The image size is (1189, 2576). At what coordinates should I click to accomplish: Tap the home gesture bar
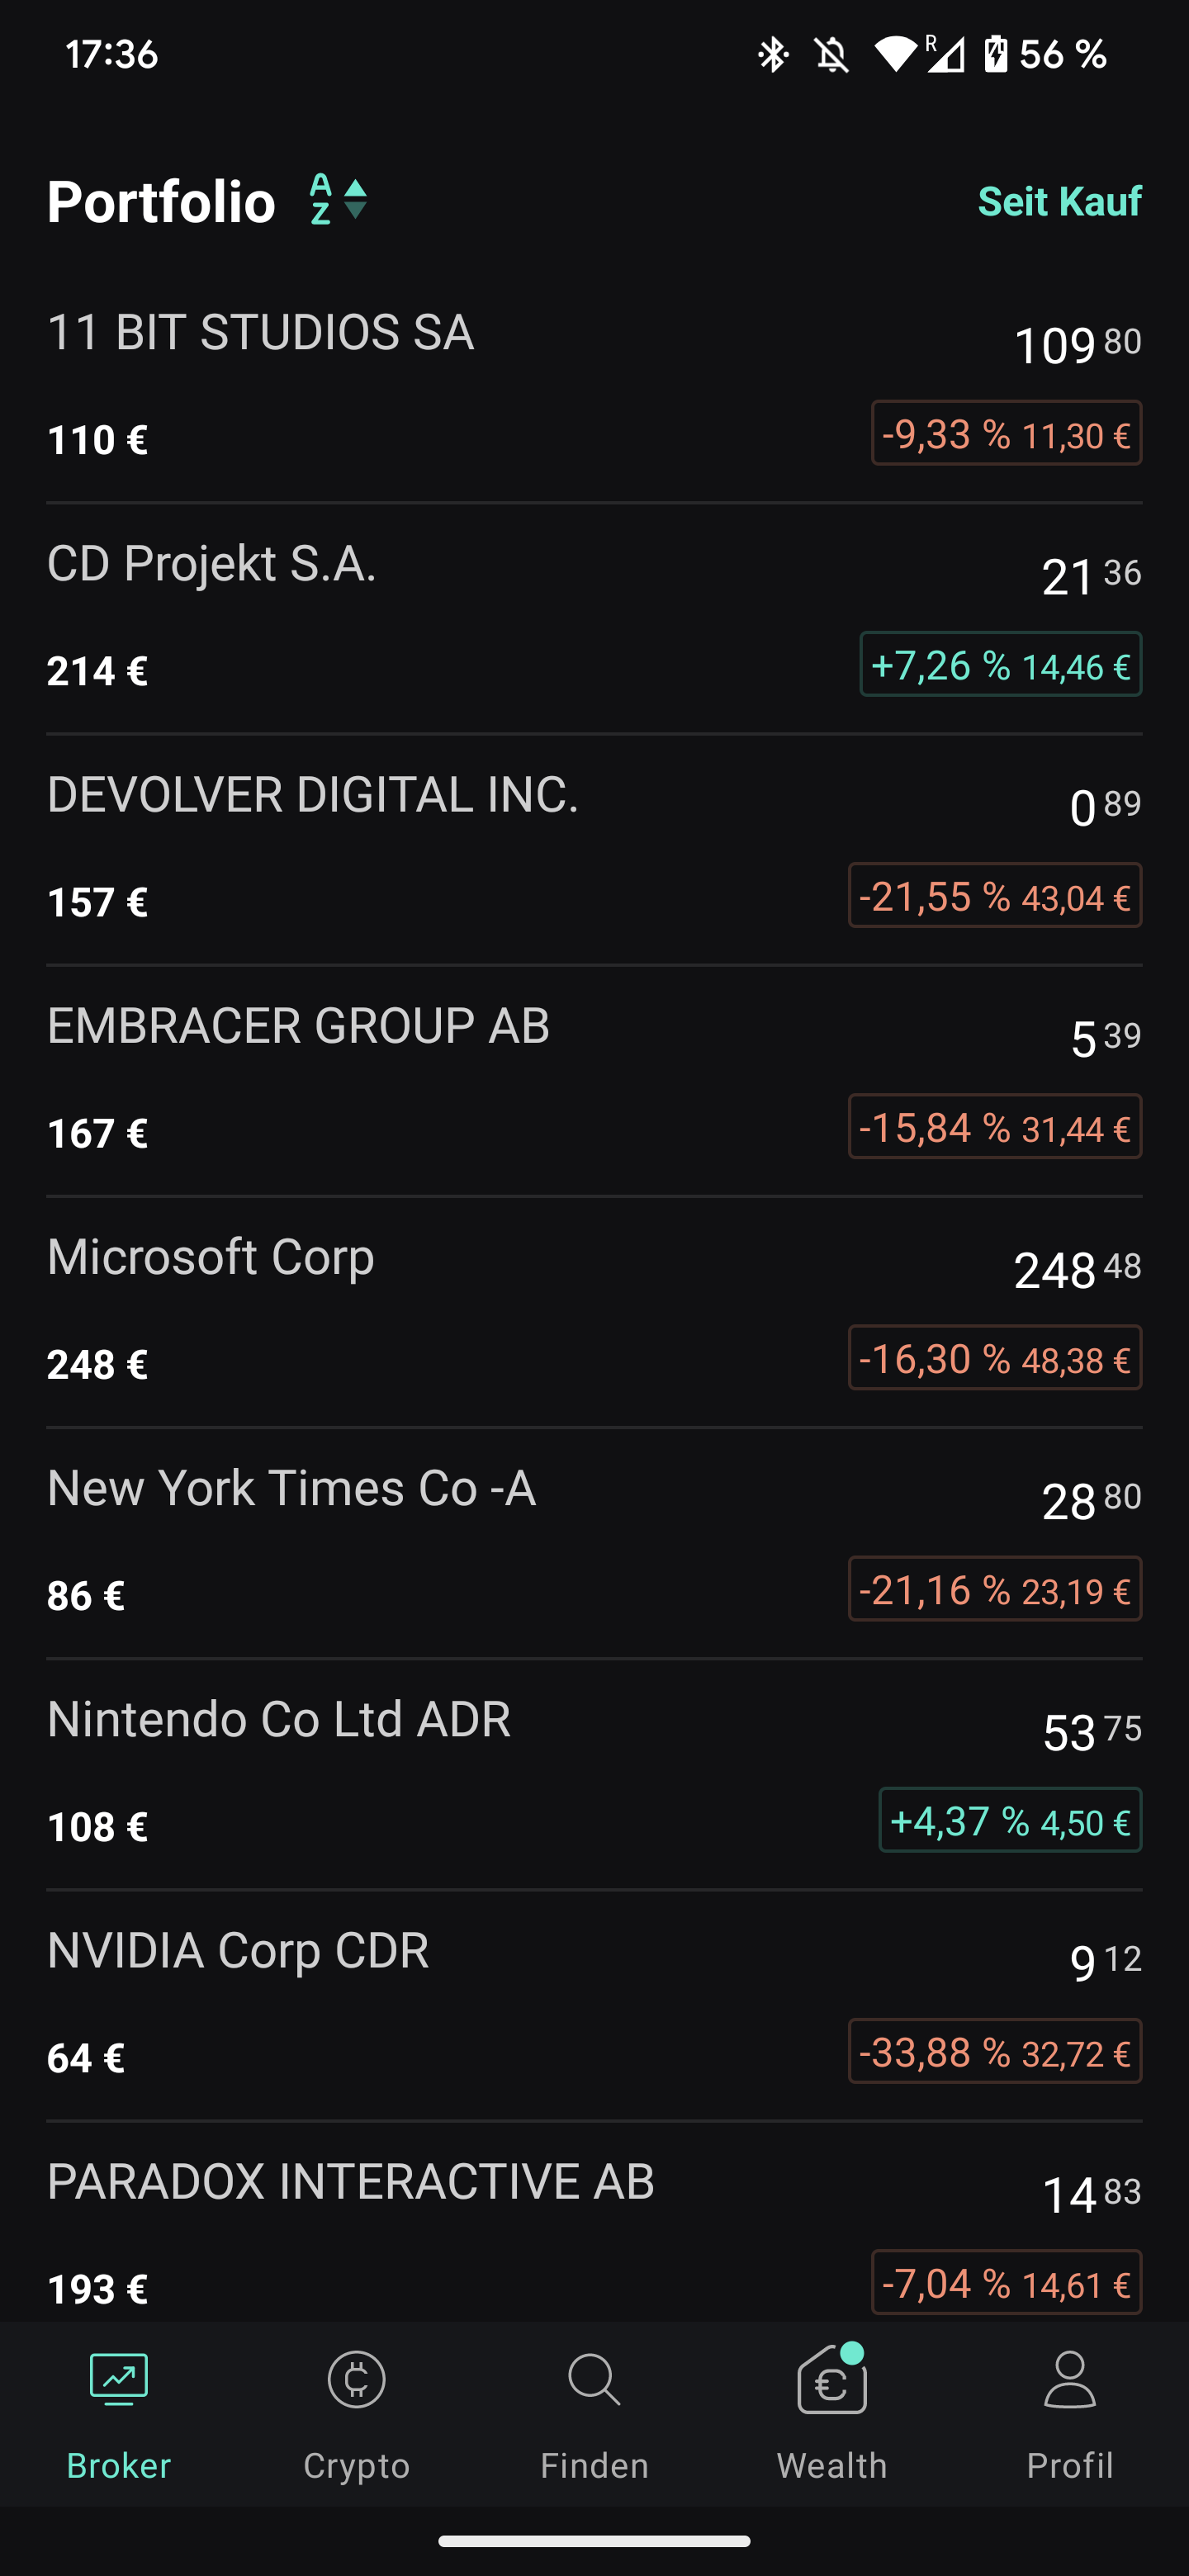(594, 2541)
